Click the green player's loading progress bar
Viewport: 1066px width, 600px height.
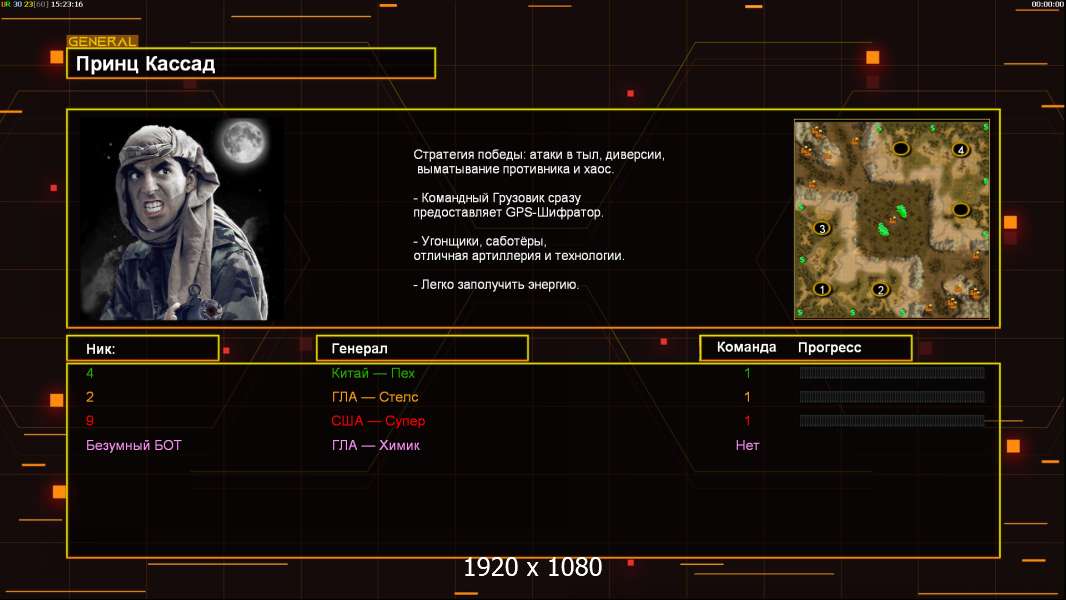(x=891, y=373)
